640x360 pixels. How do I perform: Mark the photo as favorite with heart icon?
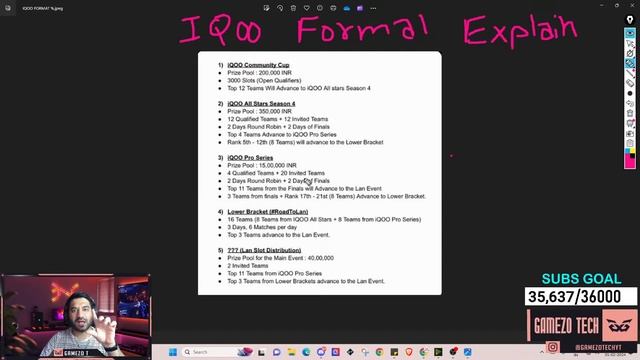point(307,8)
